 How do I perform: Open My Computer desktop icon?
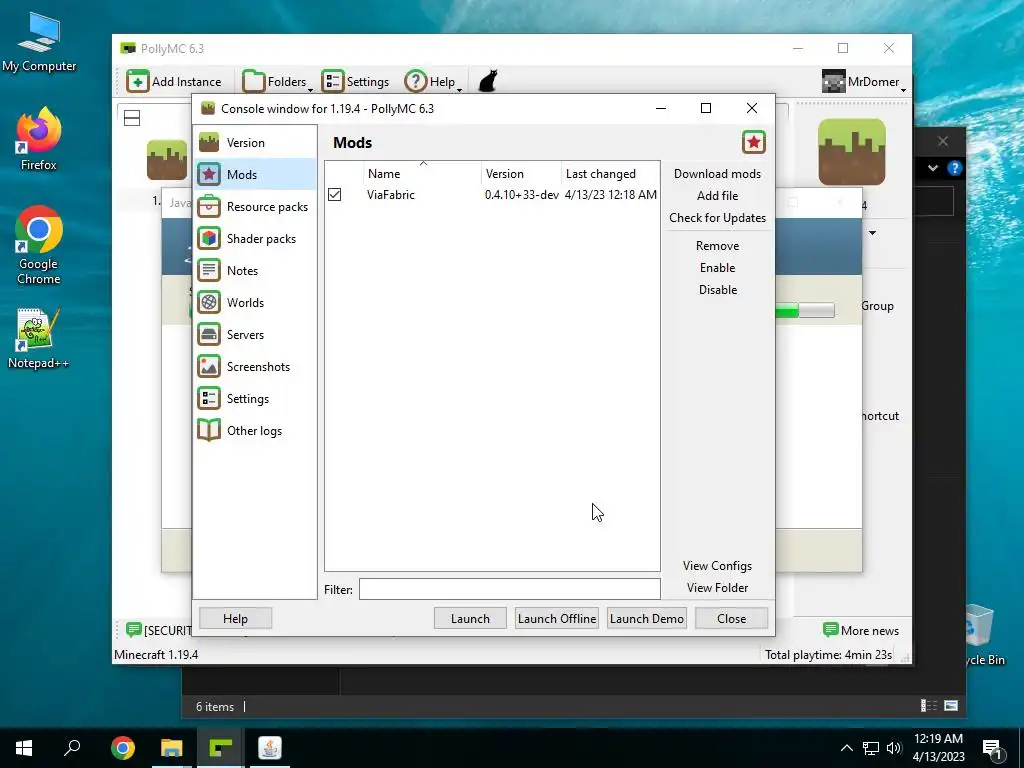coord(39,44)
